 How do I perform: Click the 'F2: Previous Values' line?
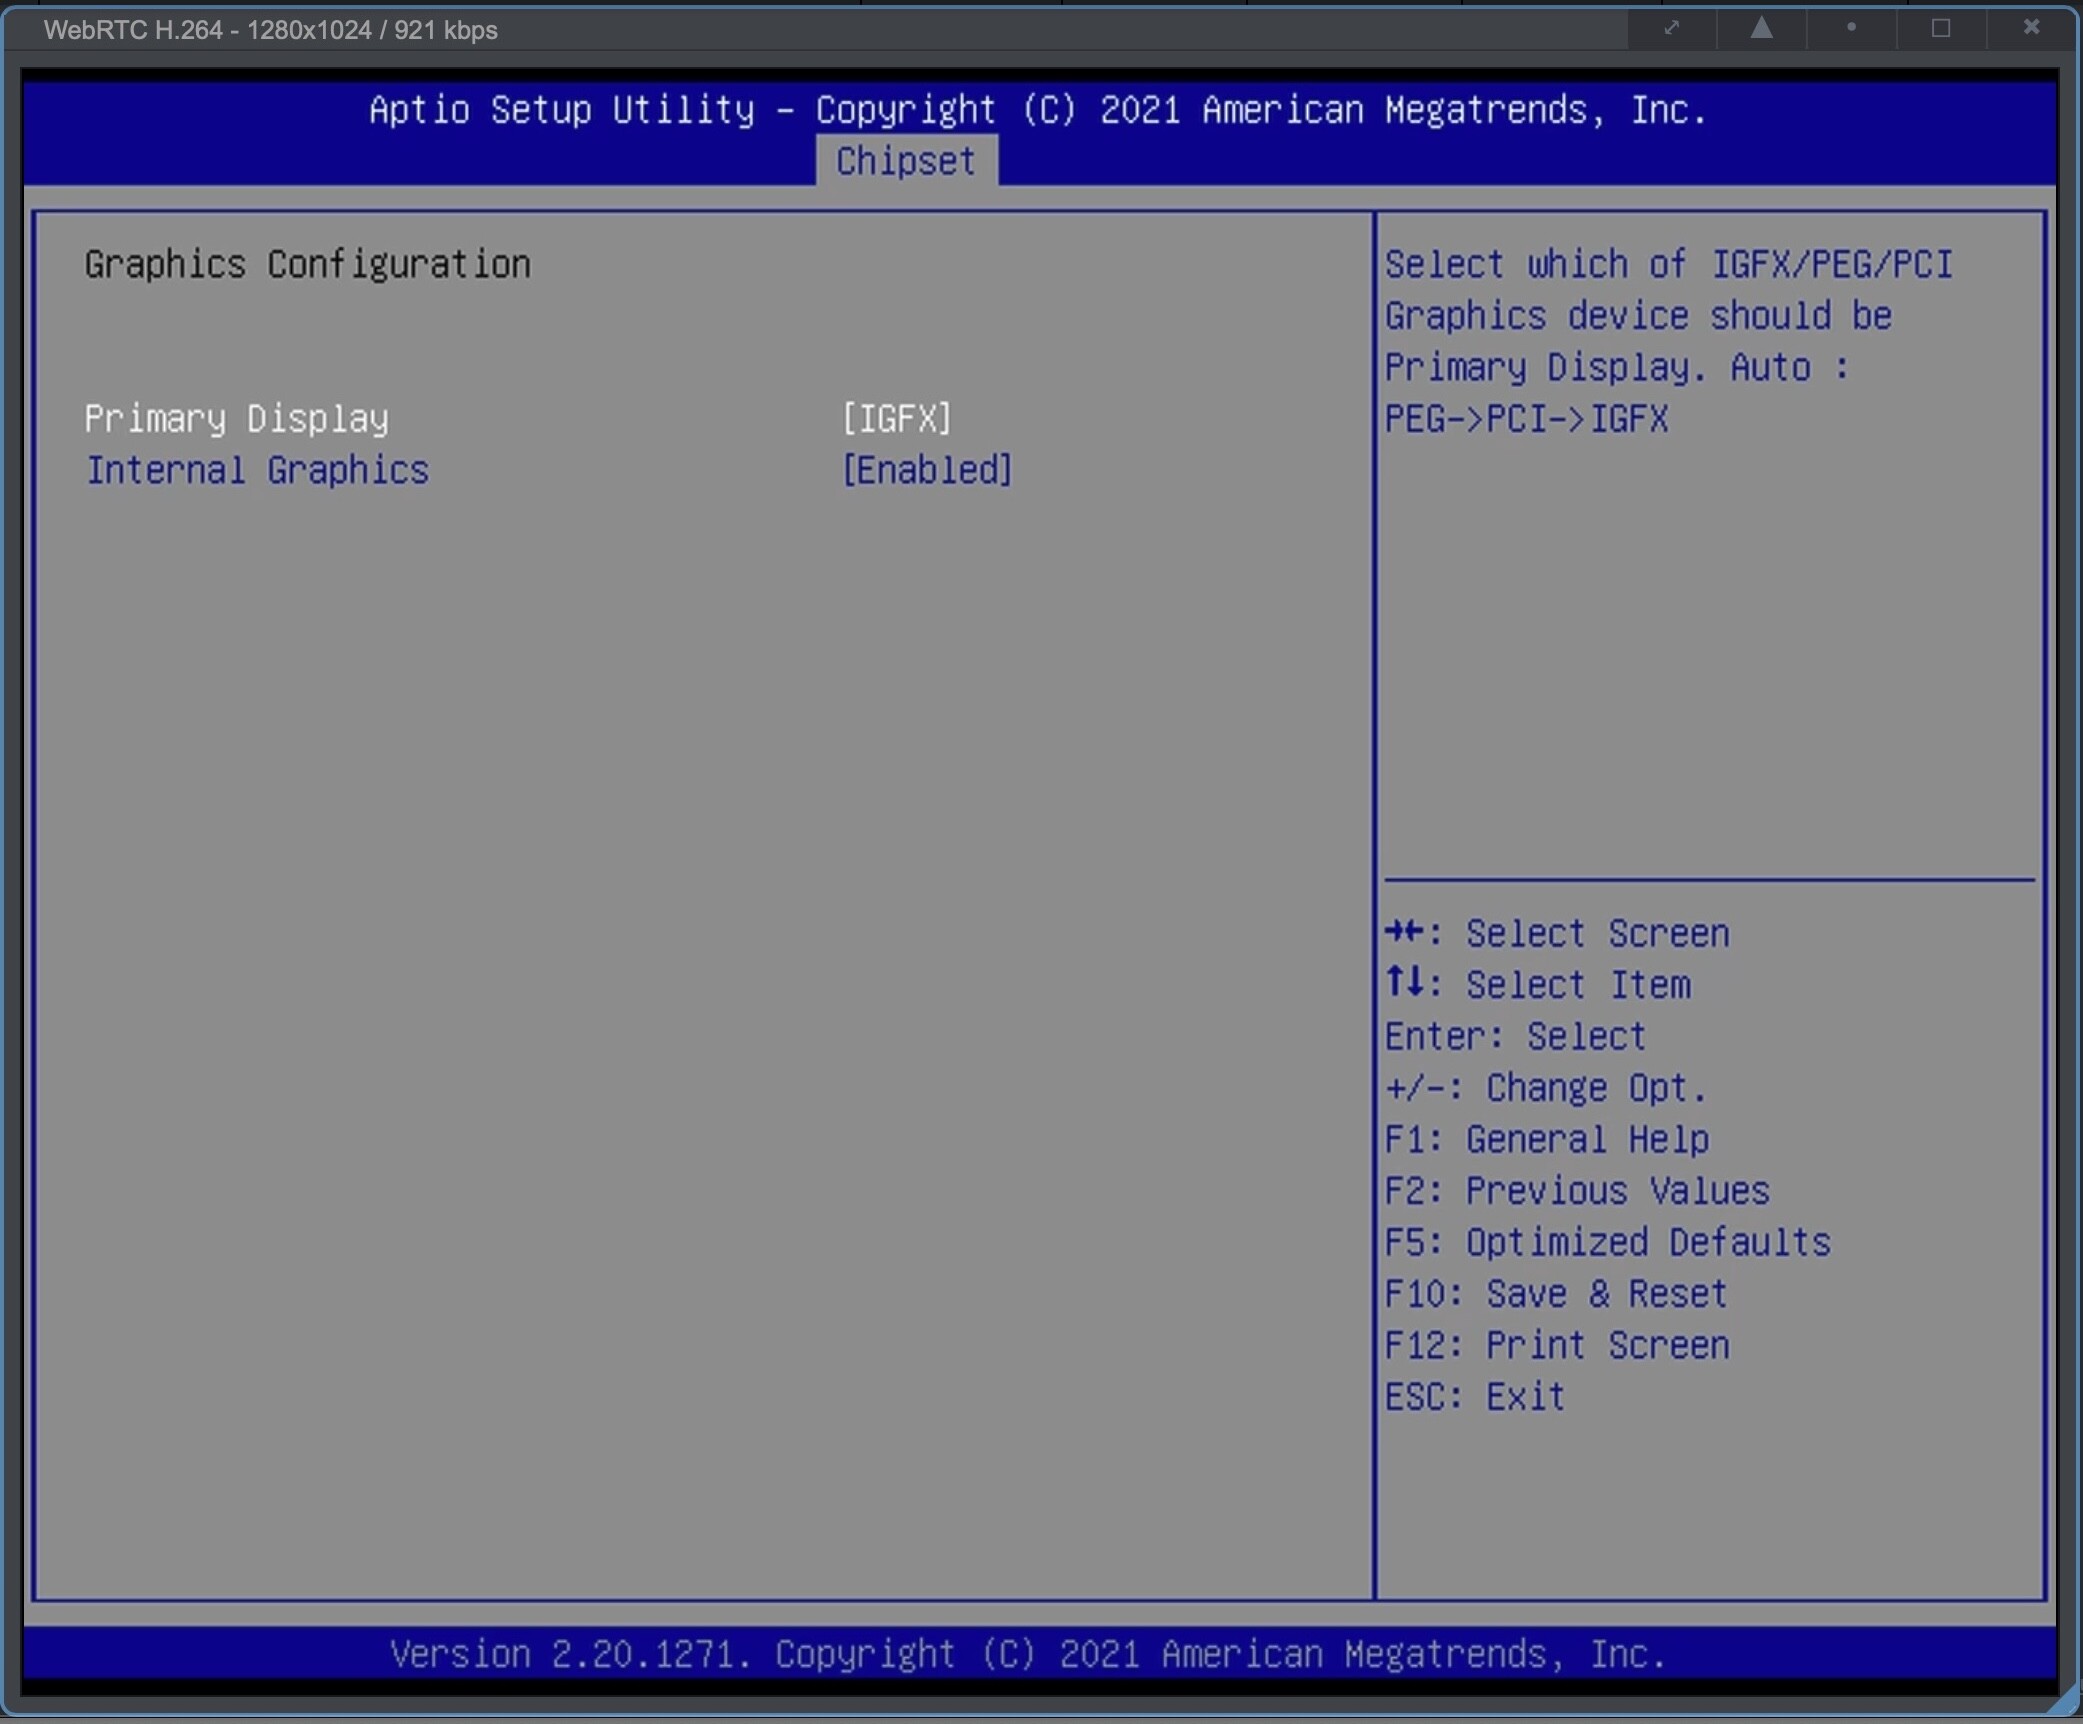pos(1577,1191)
